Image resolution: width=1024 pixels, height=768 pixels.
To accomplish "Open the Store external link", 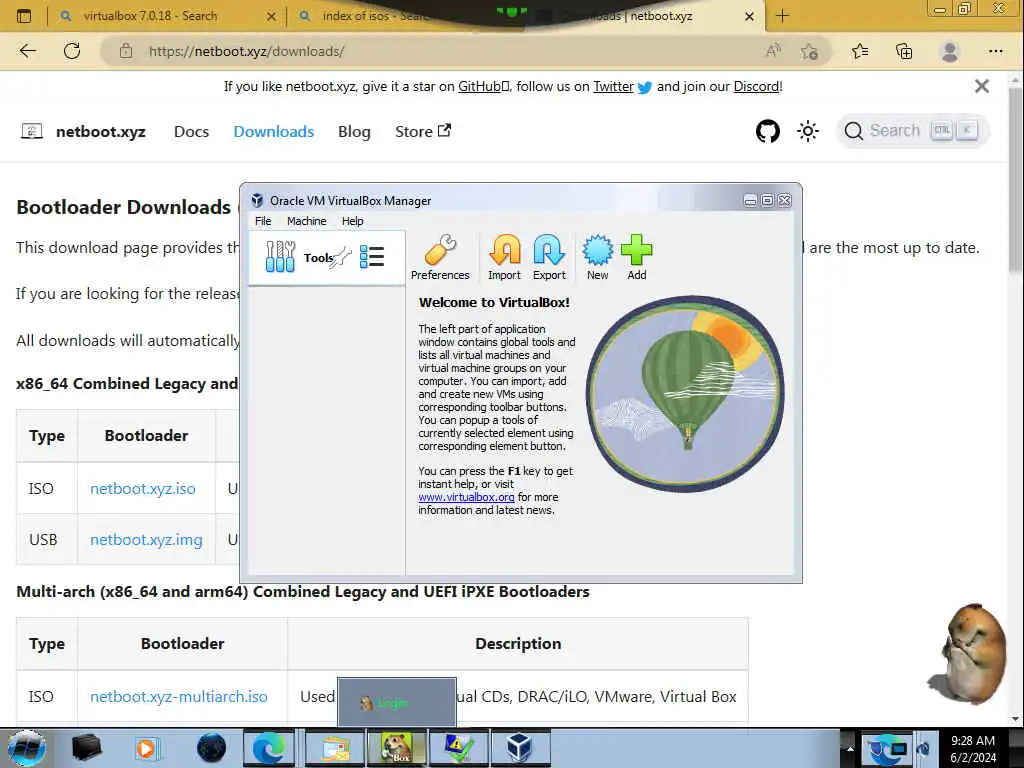I will [x=423, y=131].
